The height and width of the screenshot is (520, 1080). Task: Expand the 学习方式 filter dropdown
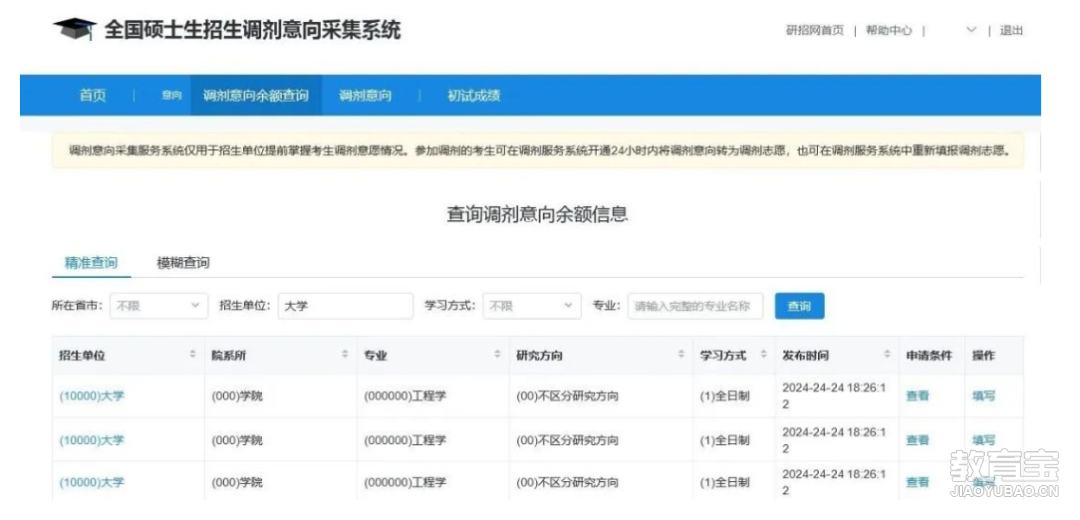[530, 306]
